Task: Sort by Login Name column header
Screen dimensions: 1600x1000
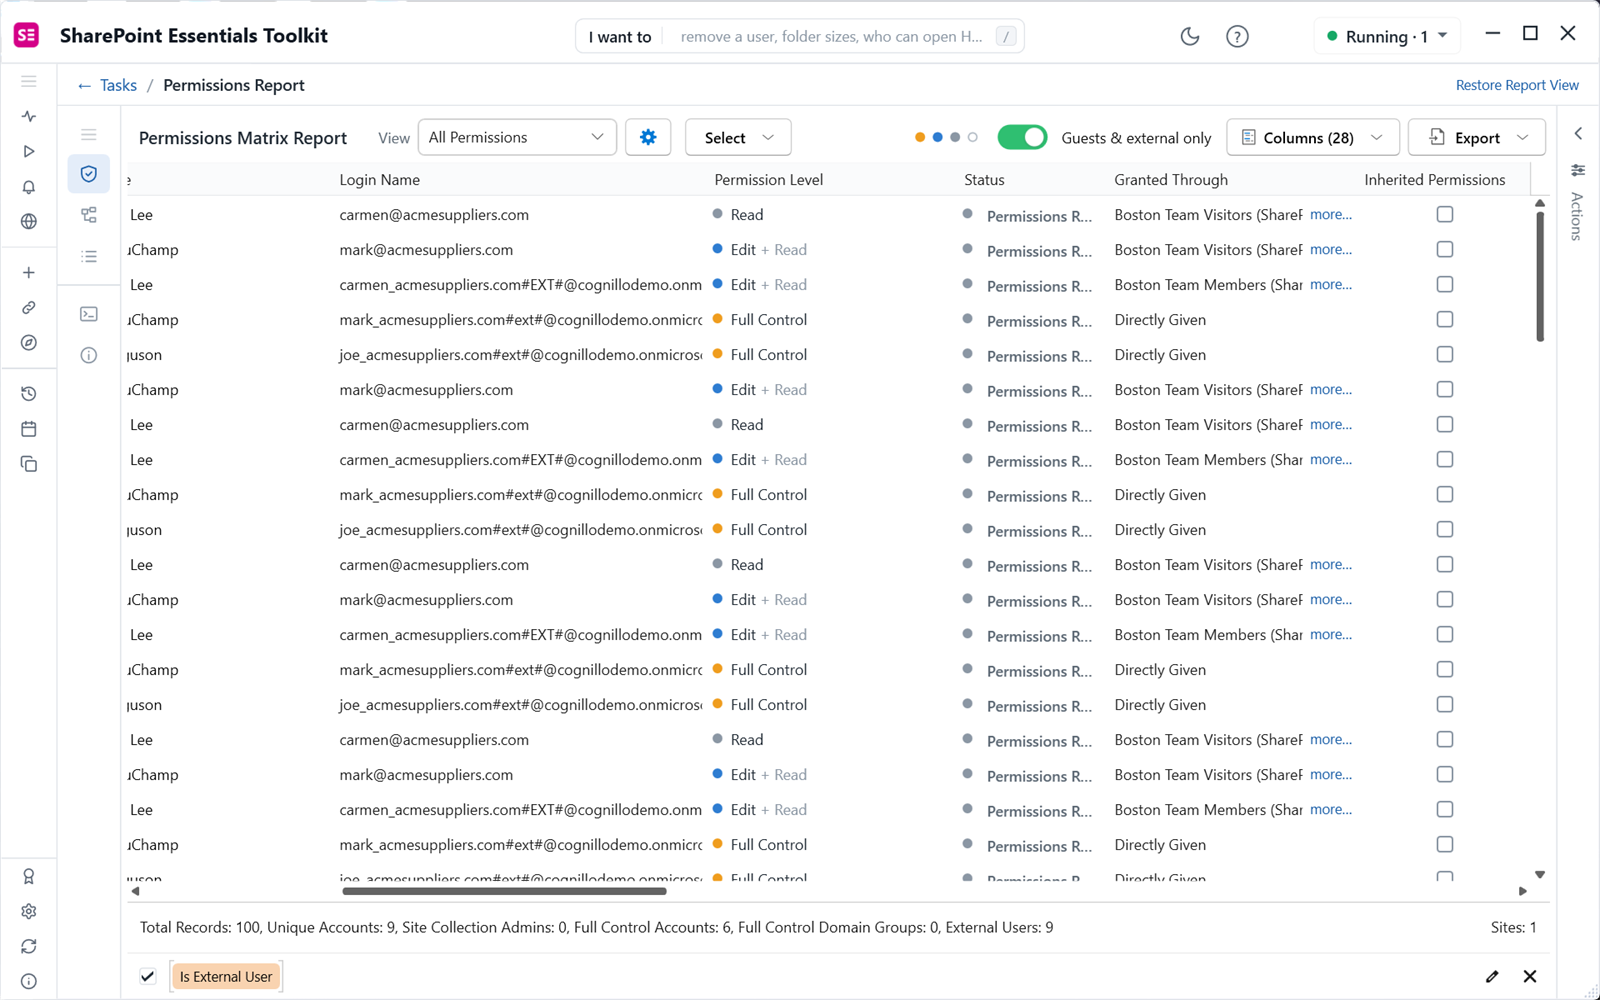Action: [380, 180]
